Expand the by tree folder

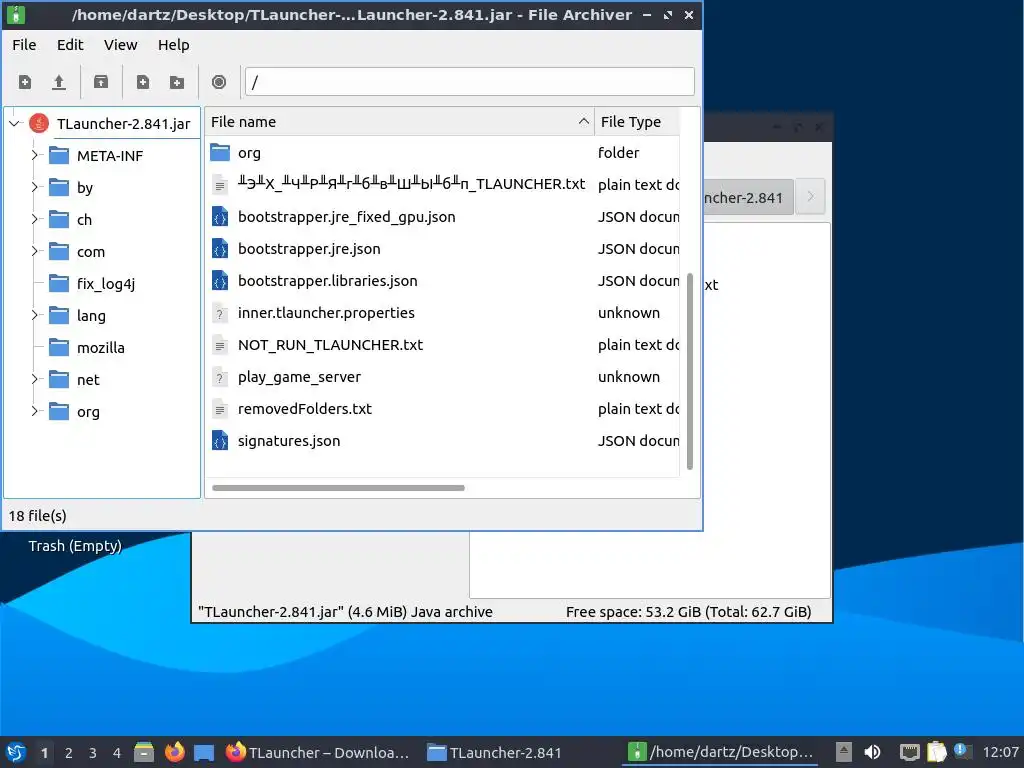click(x=35, y=187)
